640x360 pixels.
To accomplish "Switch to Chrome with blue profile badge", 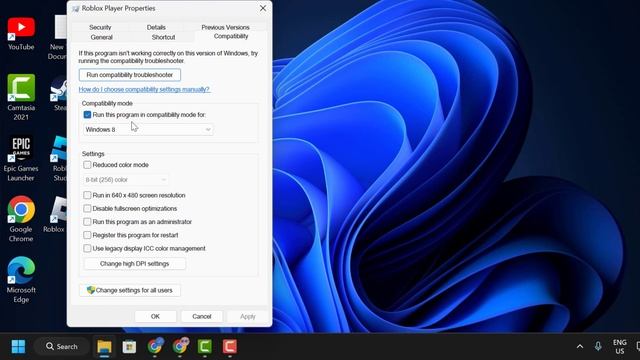I will (155, 346).
